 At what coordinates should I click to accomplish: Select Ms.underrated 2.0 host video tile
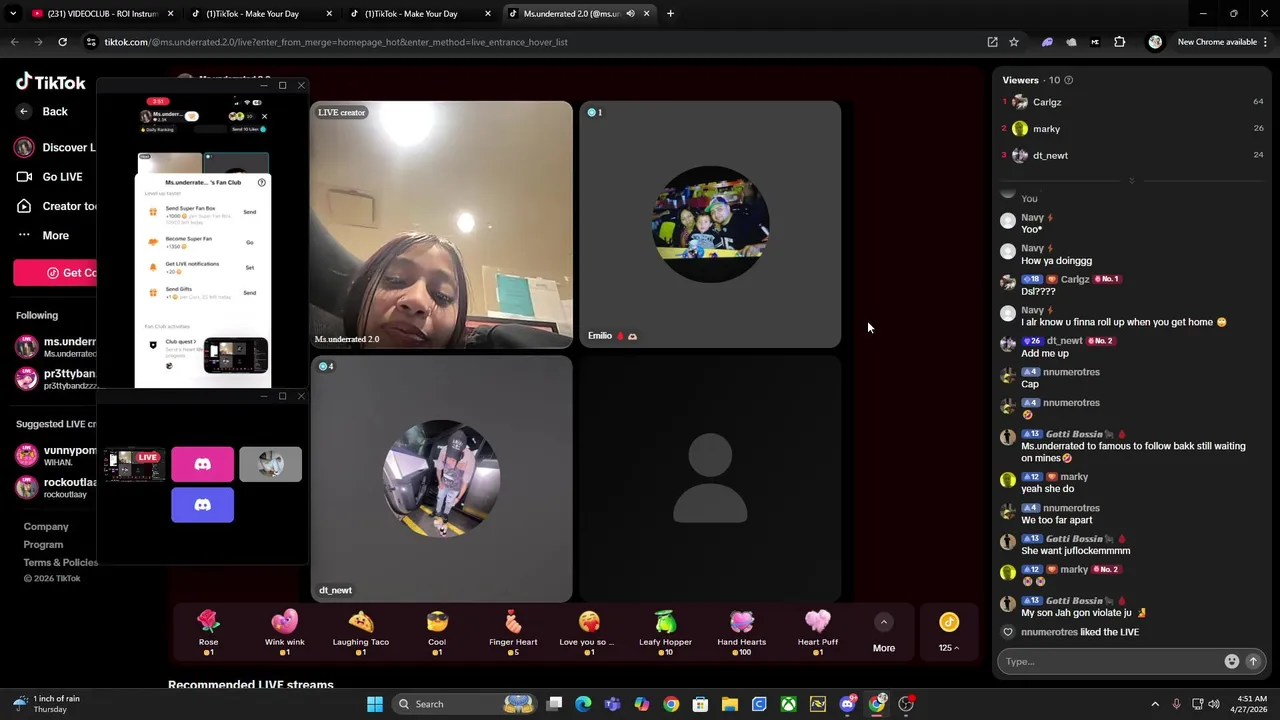441,224
